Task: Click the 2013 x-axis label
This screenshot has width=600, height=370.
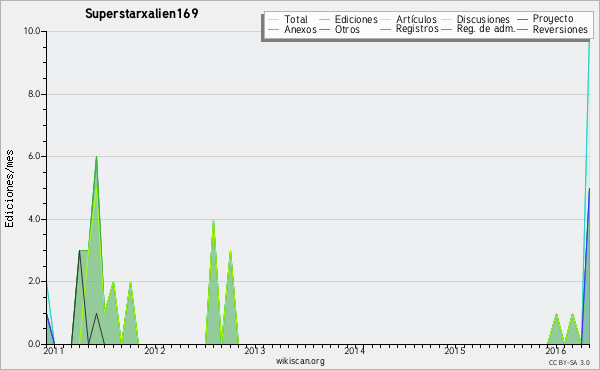Action: [254, 351]
